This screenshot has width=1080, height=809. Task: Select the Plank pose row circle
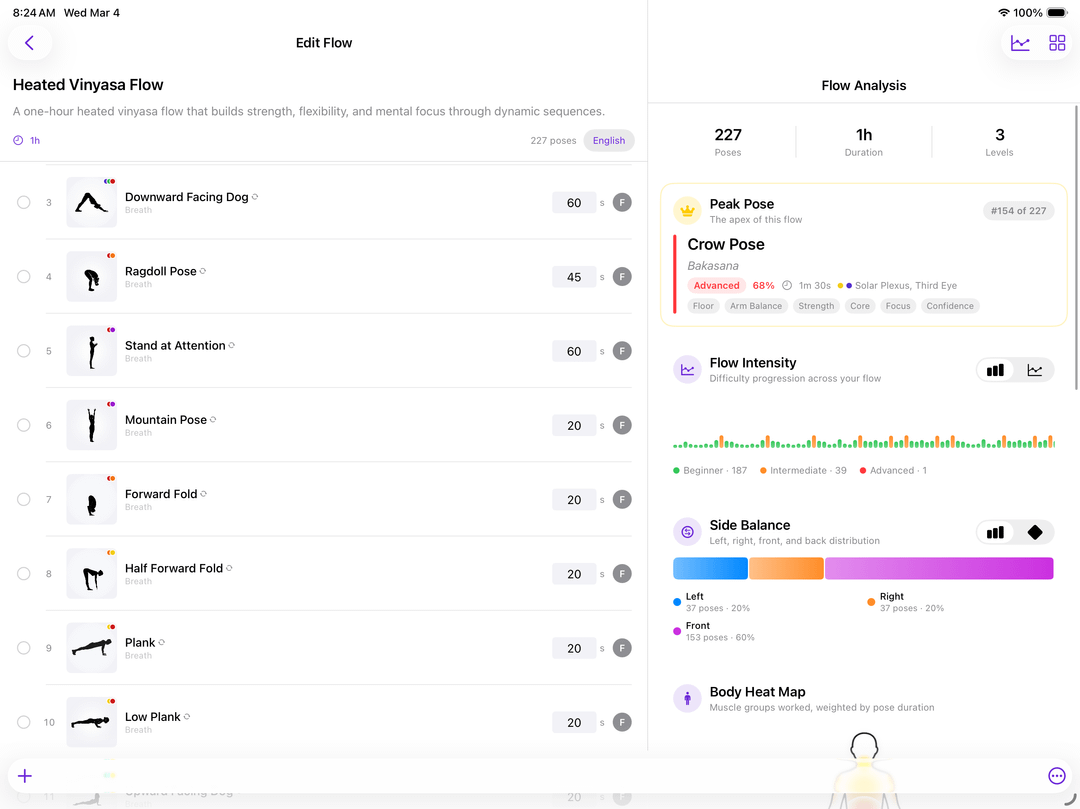click(24, 648)
